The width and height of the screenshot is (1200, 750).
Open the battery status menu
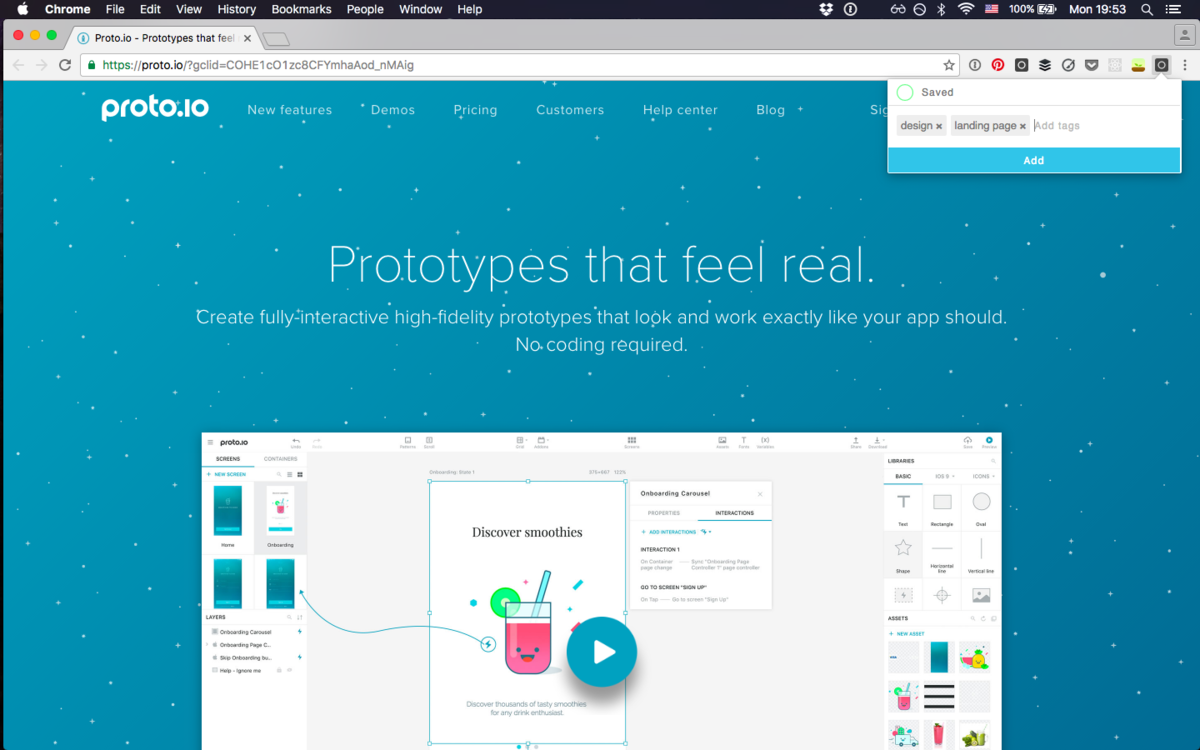coord(1033,9)
